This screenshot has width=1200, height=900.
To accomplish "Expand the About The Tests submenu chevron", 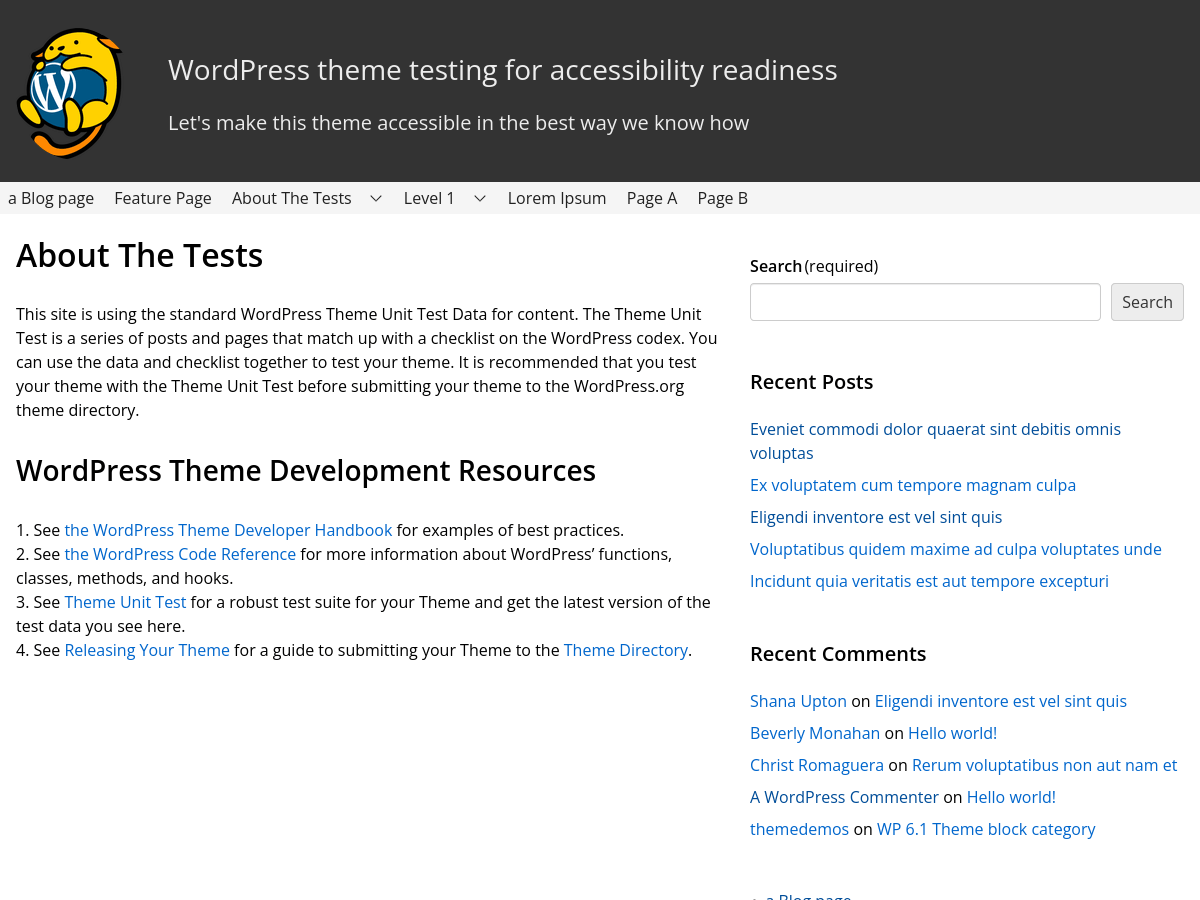I will point(376,198).
